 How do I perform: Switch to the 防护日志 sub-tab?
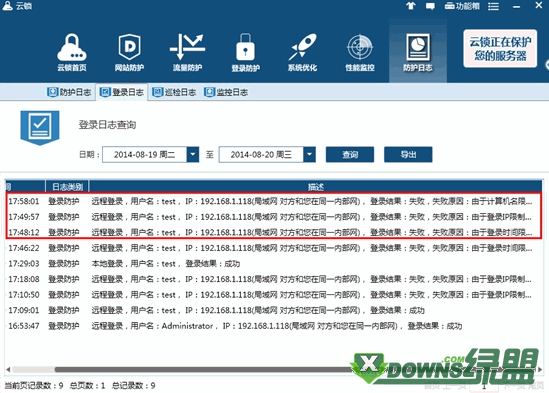pyautogui.click(x=69, y=92)
